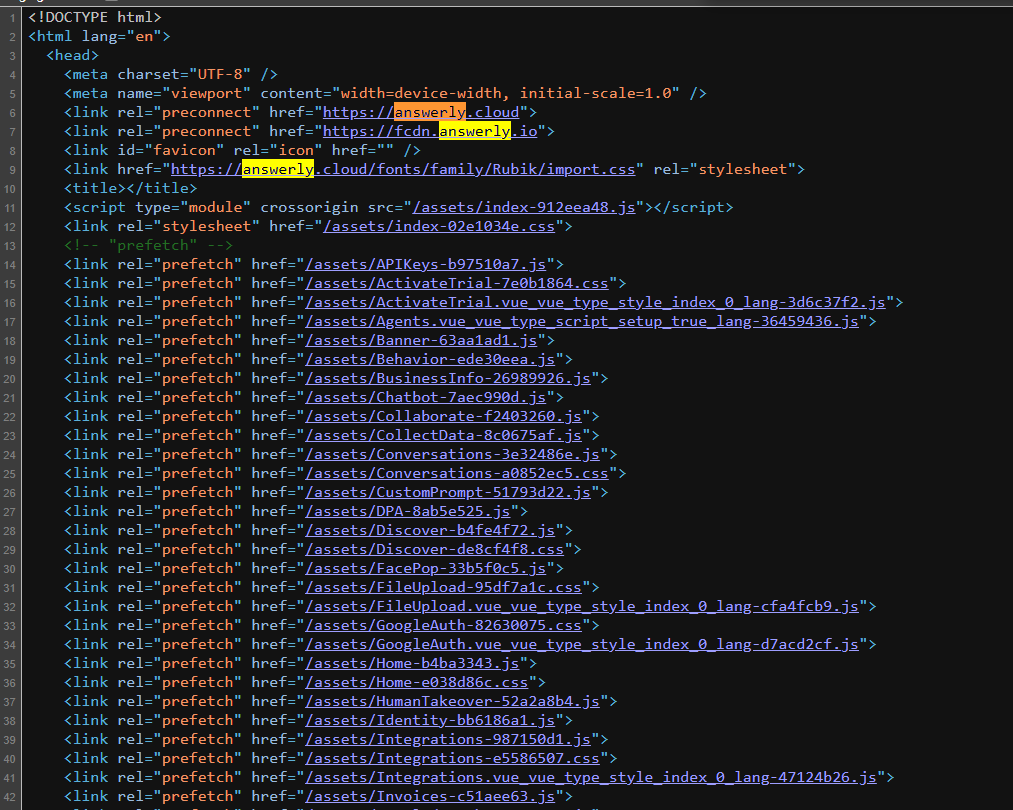Open the Integrations-987150d1.js link
This screenshot has height=810, width=1013.
pyautogui.click(x=448, y=739)
